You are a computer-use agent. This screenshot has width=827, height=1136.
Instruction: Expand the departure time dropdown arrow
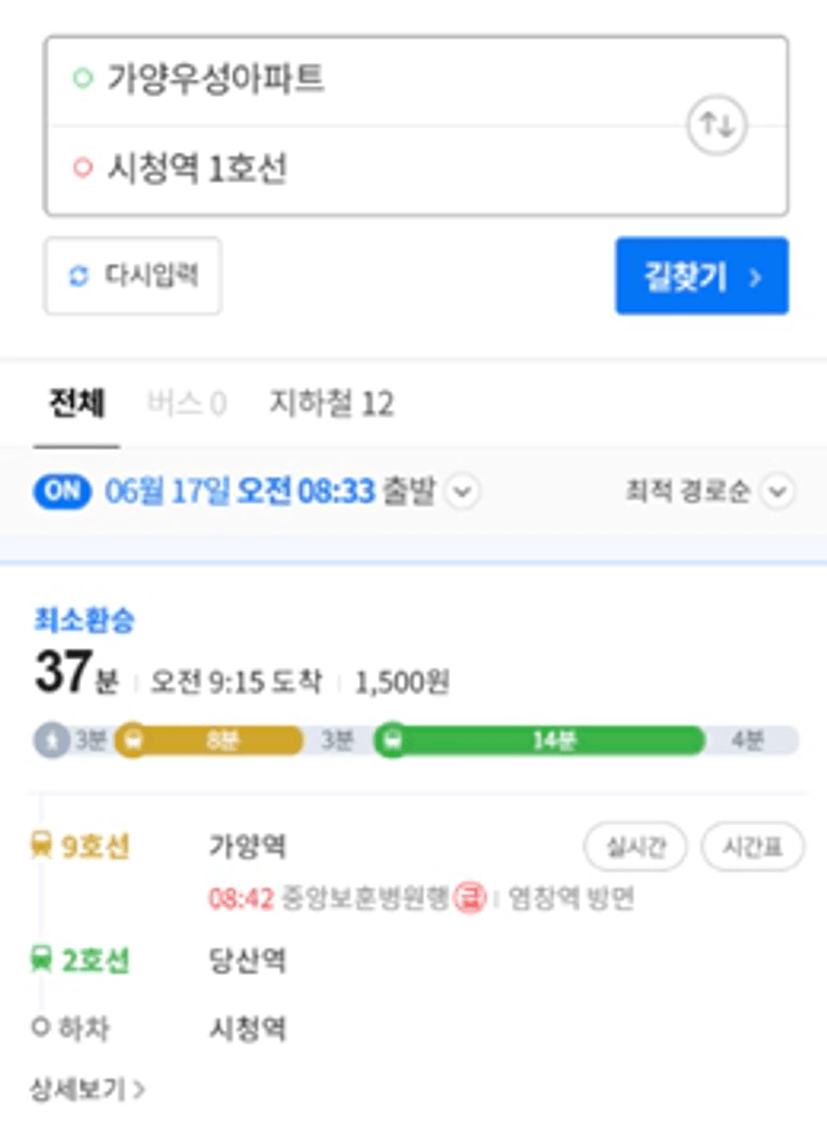click(x=462, y=492)
